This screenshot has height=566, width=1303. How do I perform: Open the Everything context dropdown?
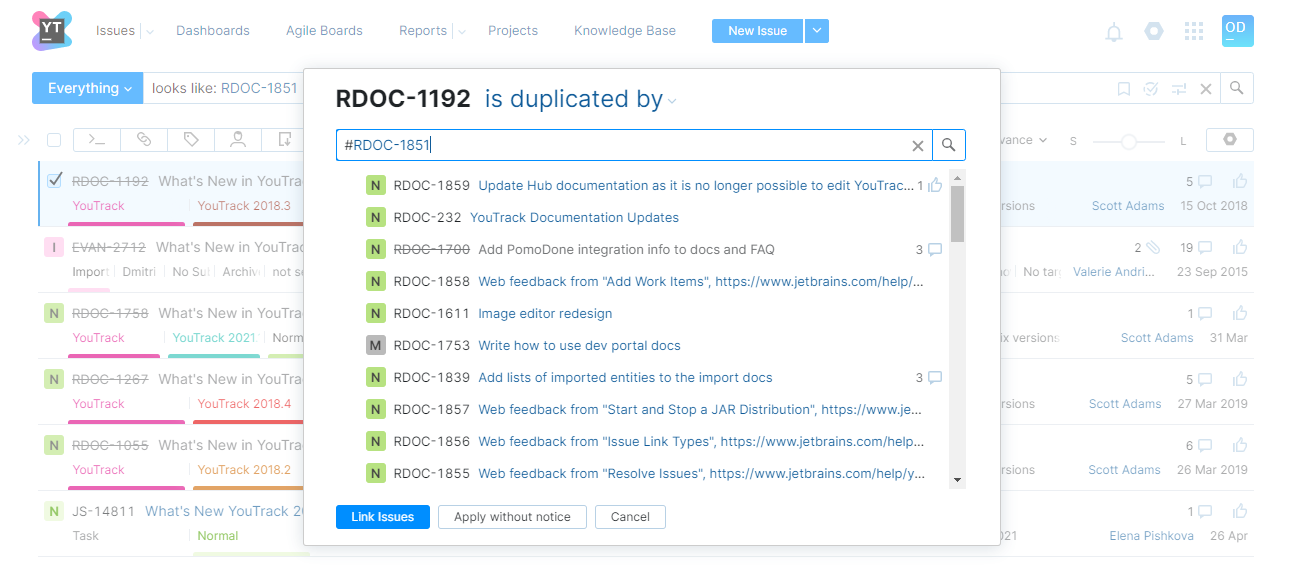coord(88,88)
